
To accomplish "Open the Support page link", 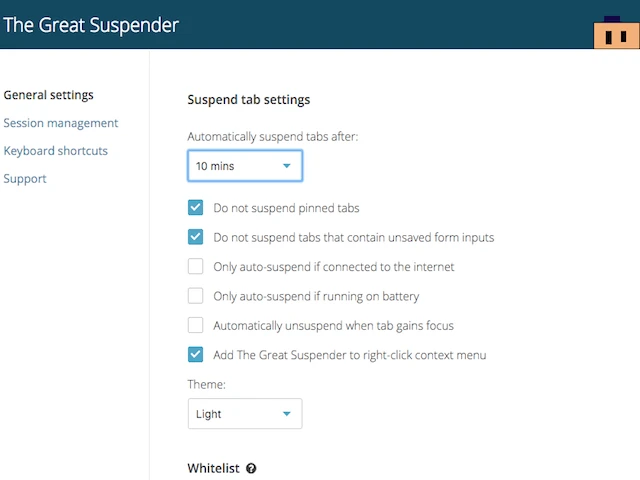I will [x=25, y=179].
